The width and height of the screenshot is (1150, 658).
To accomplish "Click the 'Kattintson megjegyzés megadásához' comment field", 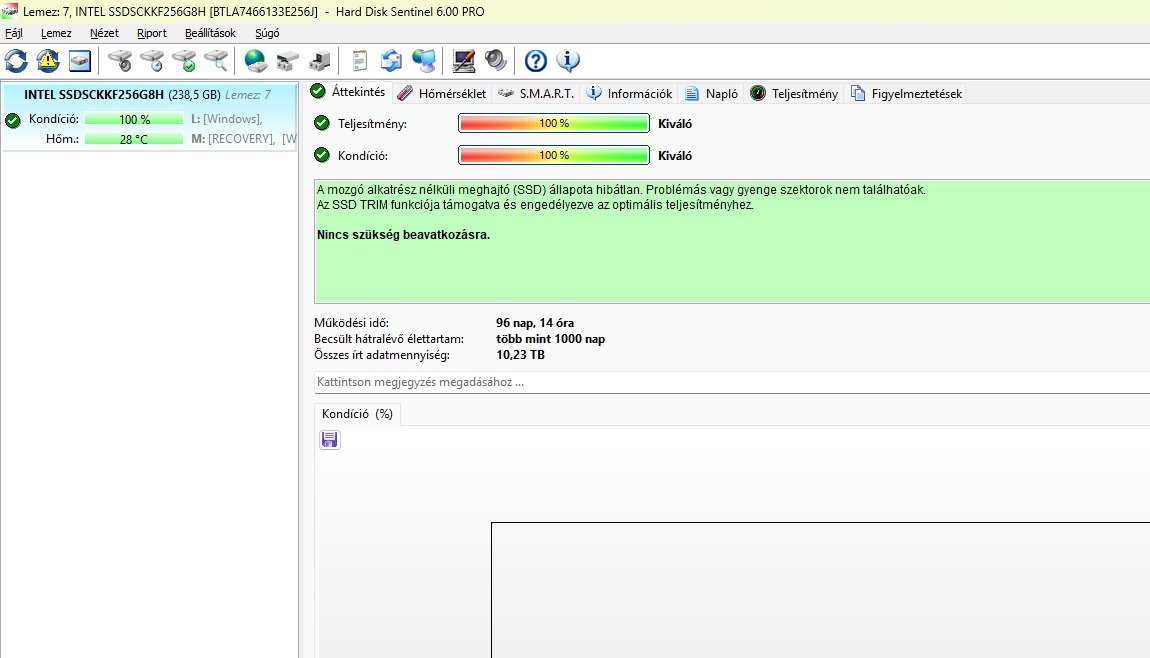I will pyautogui.click(x=732, y=382).
